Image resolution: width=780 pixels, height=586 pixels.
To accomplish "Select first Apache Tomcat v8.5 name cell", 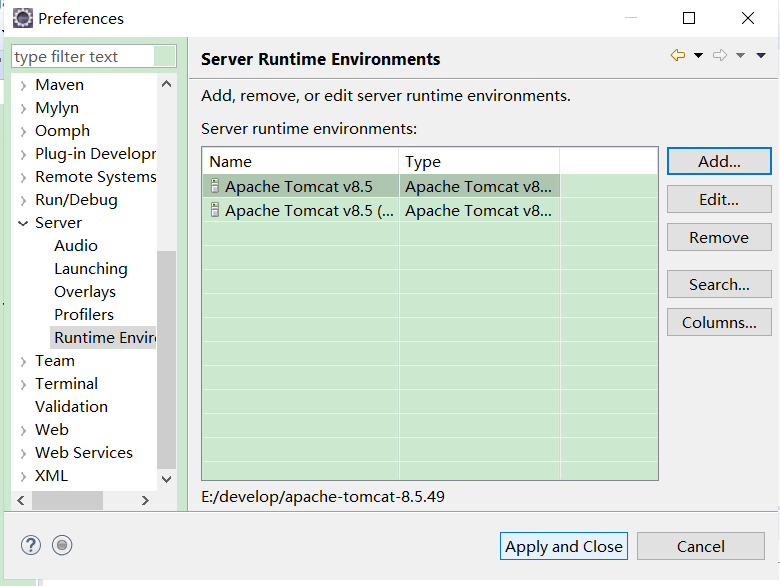I will (x=300, y=186).
